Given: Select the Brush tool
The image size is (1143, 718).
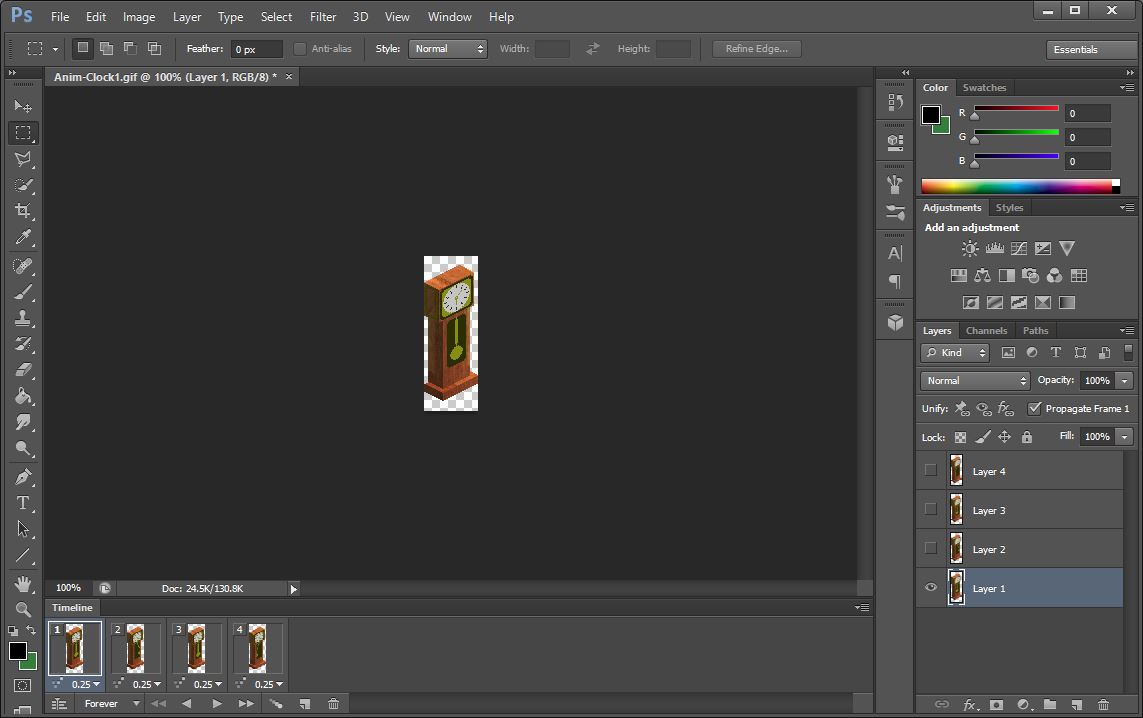Looking at the screenshot, I should click(23, 292).
